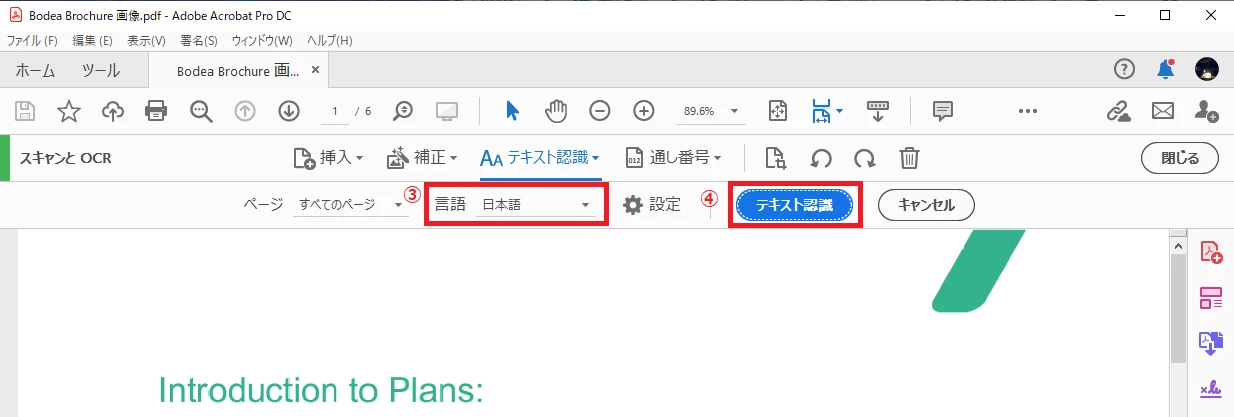The width and height of the screenshot is (1234, 417).
Task: Upload the file to Document Cloud
Action: pyautogui.click(x=113, y=111)
